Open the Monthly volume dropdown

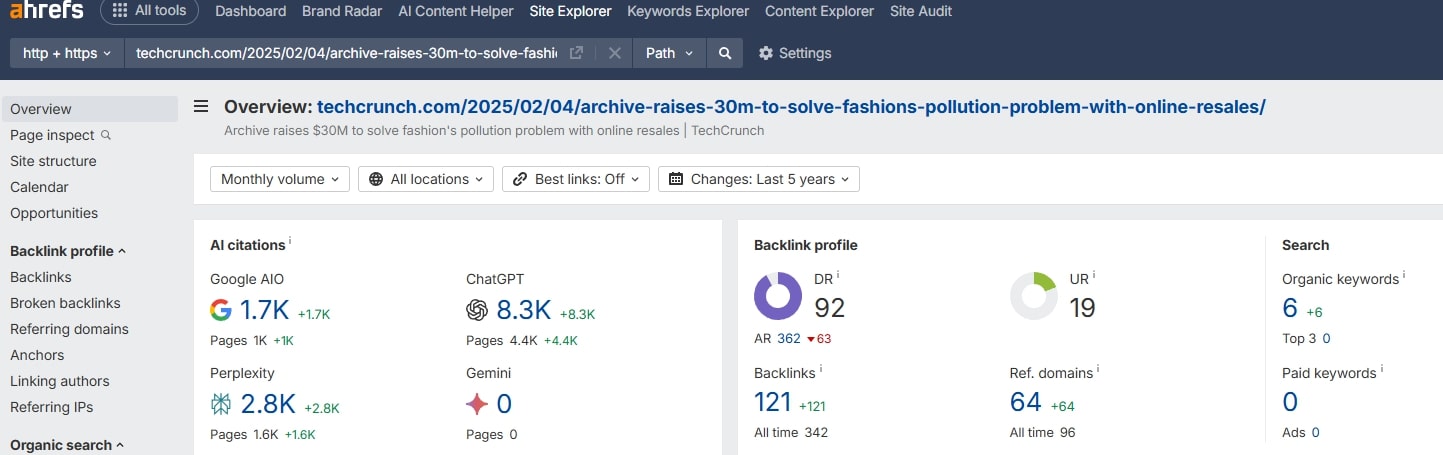pyautogui.click(x=280, y=179)
